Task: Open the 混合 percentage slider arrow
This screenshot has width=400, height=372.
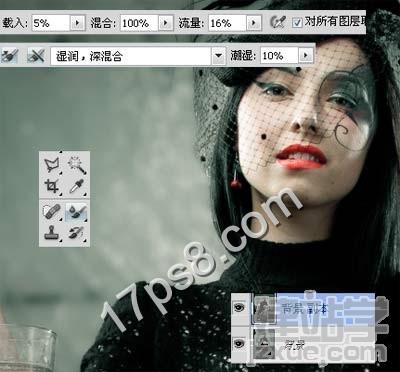Action: coord(166,23)
